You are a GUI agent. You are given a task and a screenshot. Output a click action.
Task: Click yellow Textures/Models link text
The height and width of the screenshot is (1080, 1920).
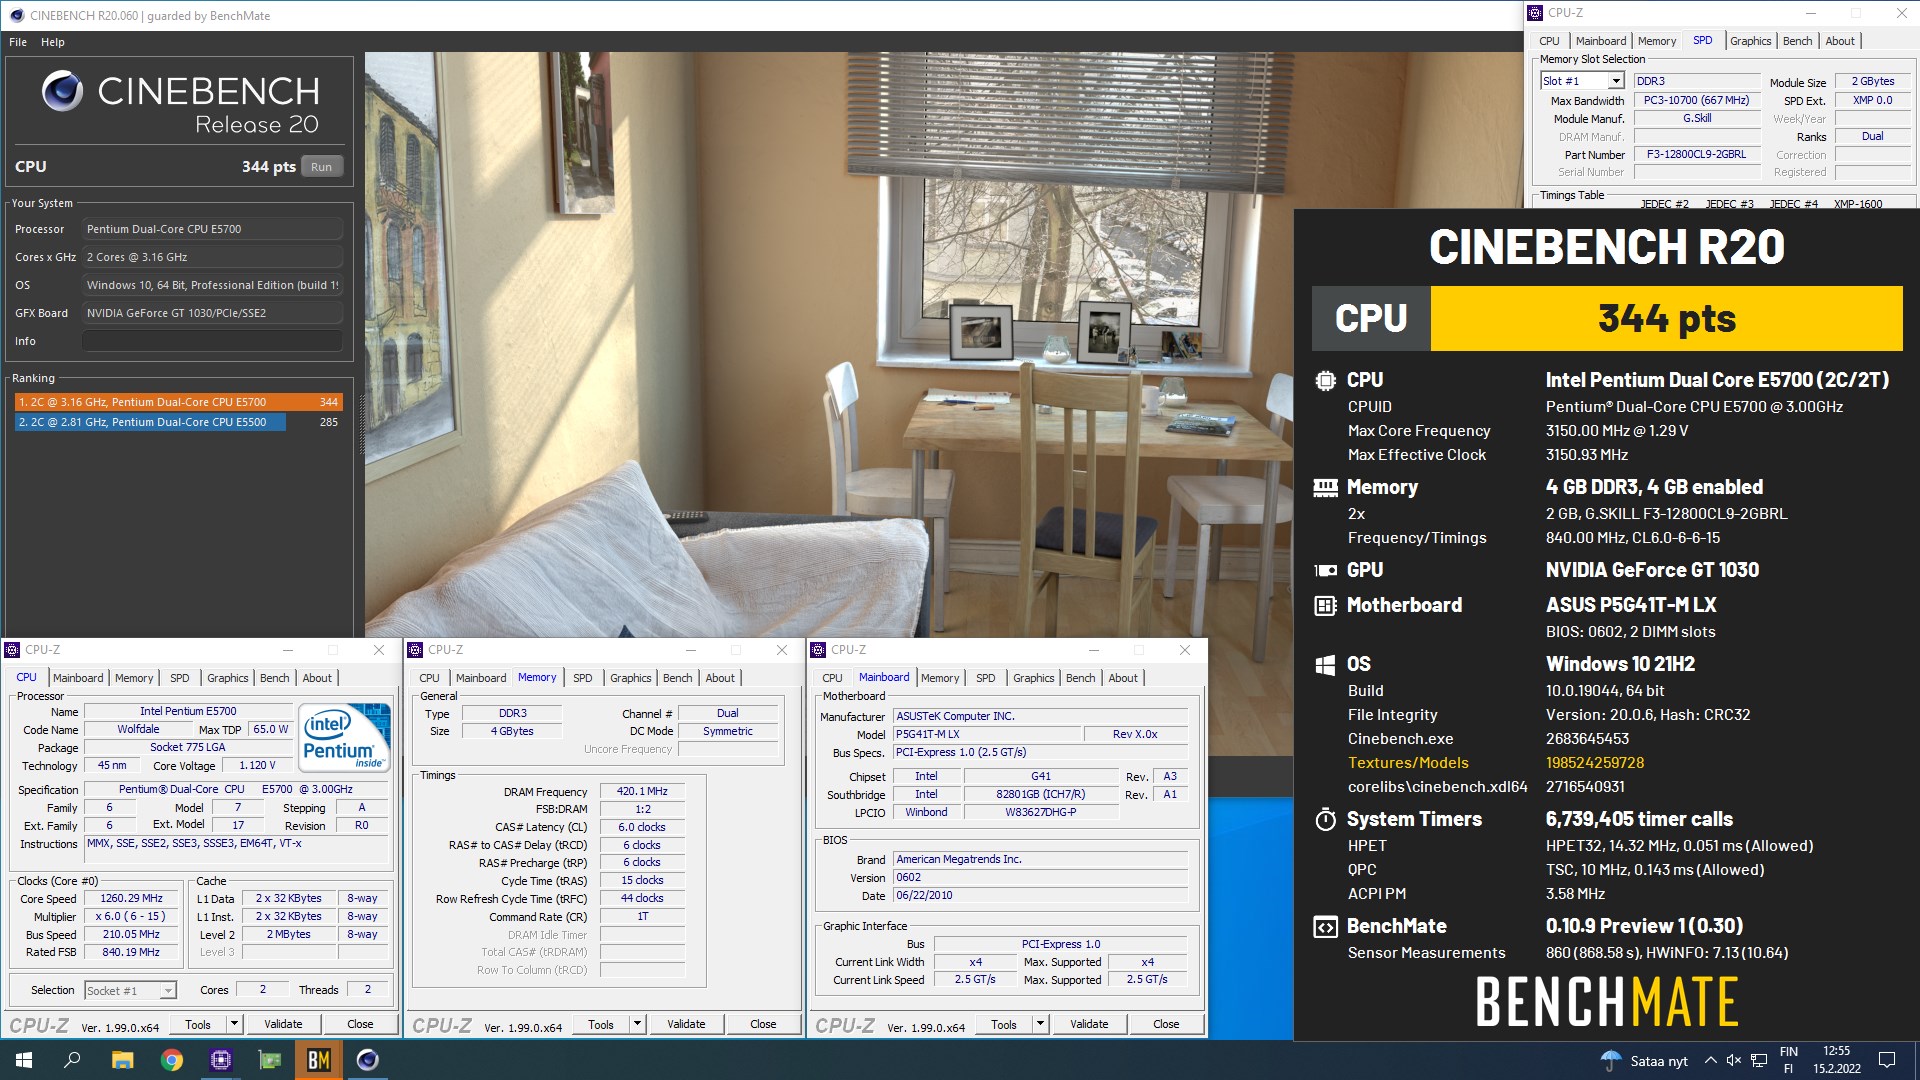1408,763
